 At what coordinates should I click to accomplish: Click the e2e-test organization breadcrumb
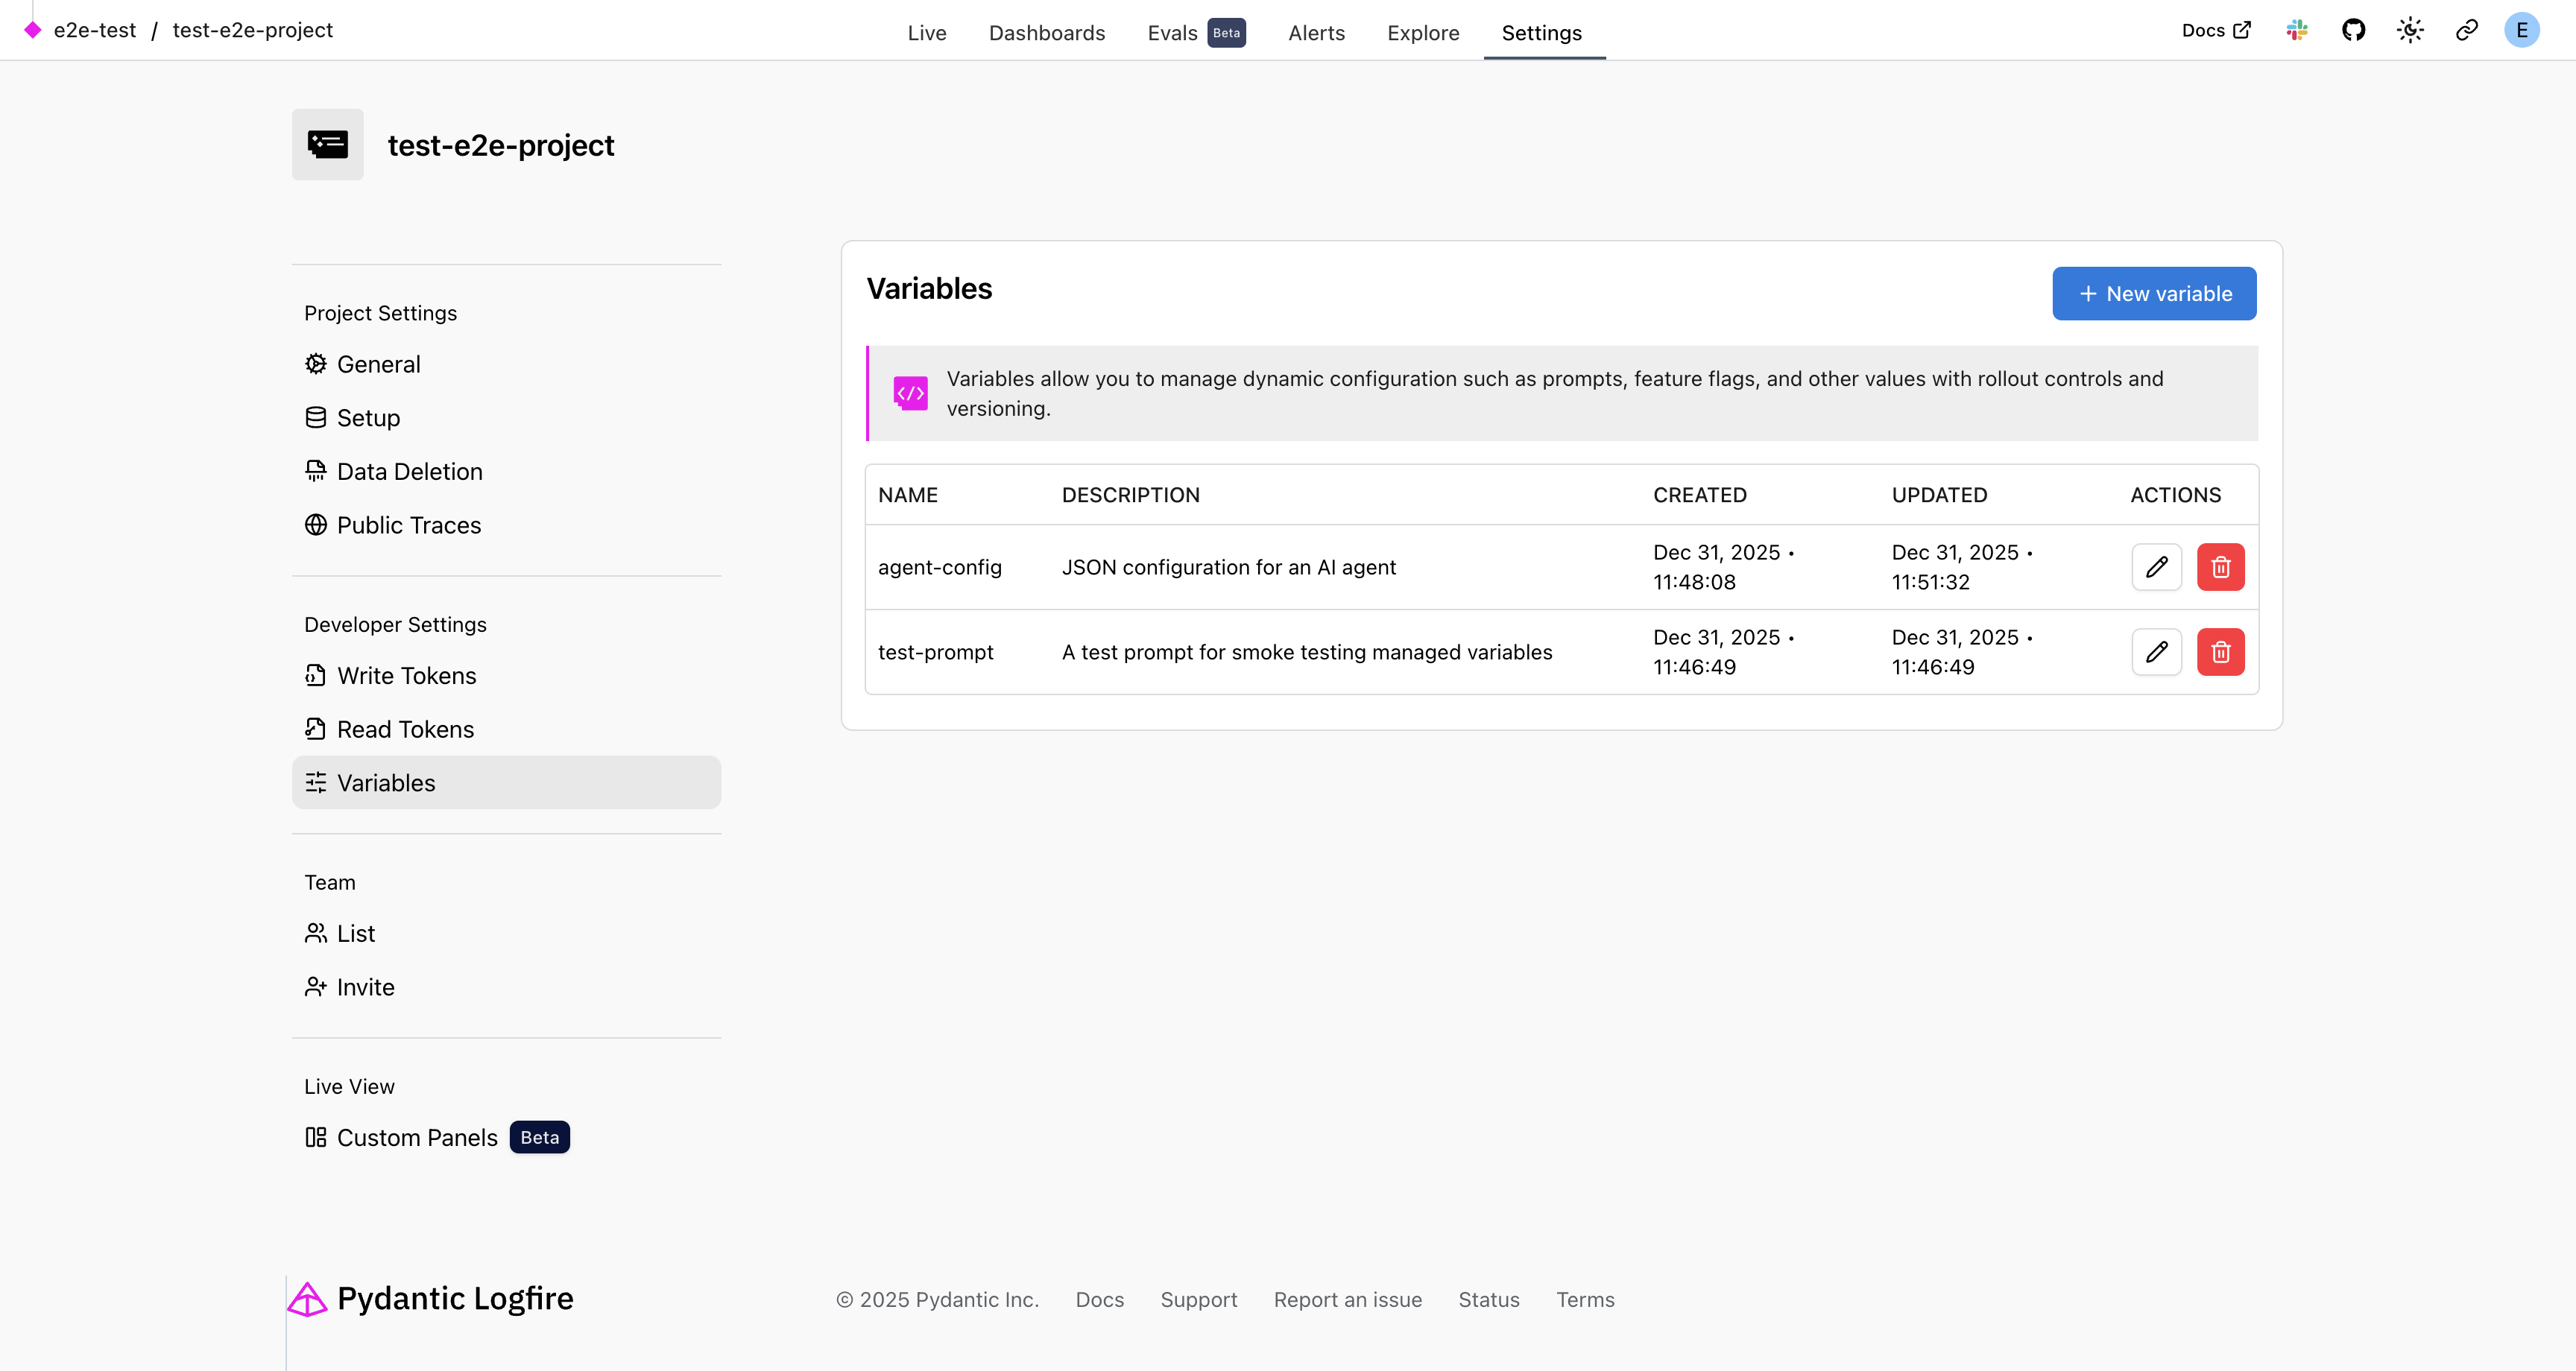coord(94,30)
